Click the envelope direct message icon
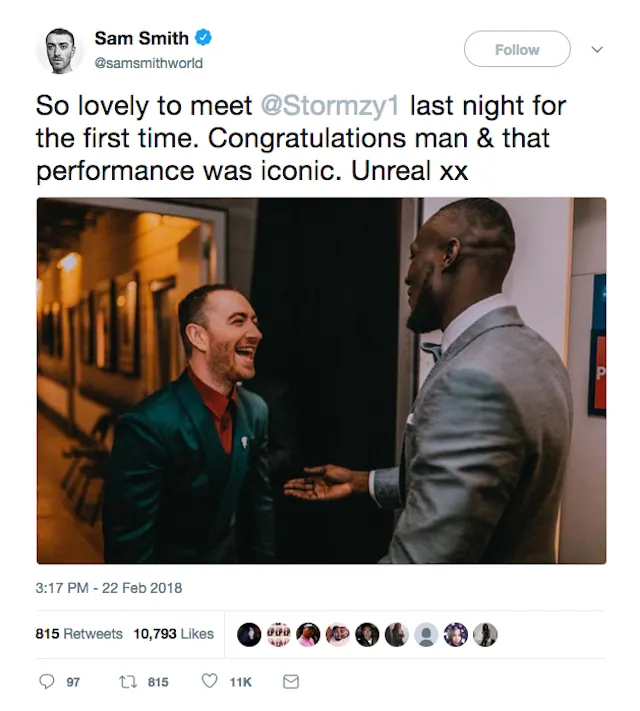This screenshot has width=640, height=711. pos(291,681)
